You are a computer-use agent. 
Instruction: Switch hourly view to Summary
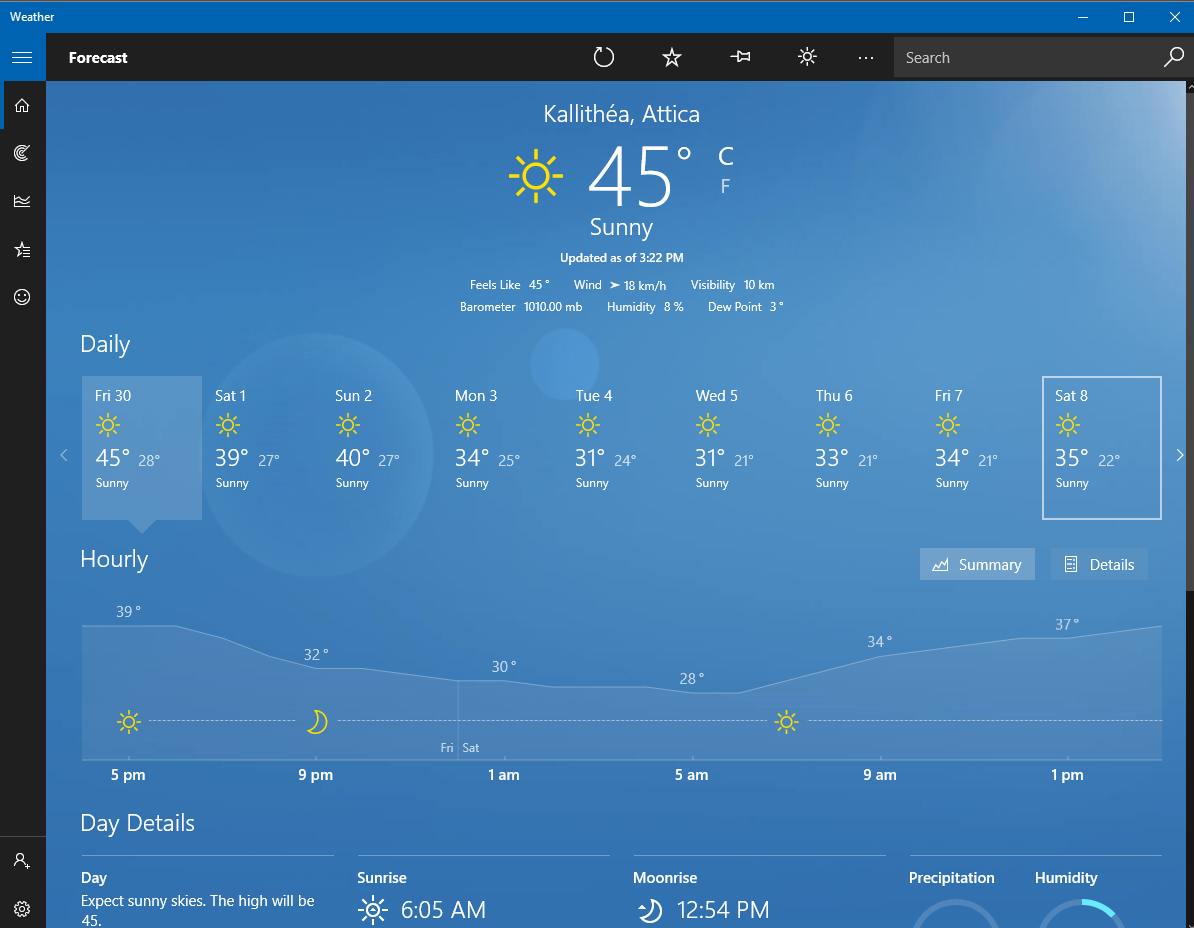coord(977,564)
